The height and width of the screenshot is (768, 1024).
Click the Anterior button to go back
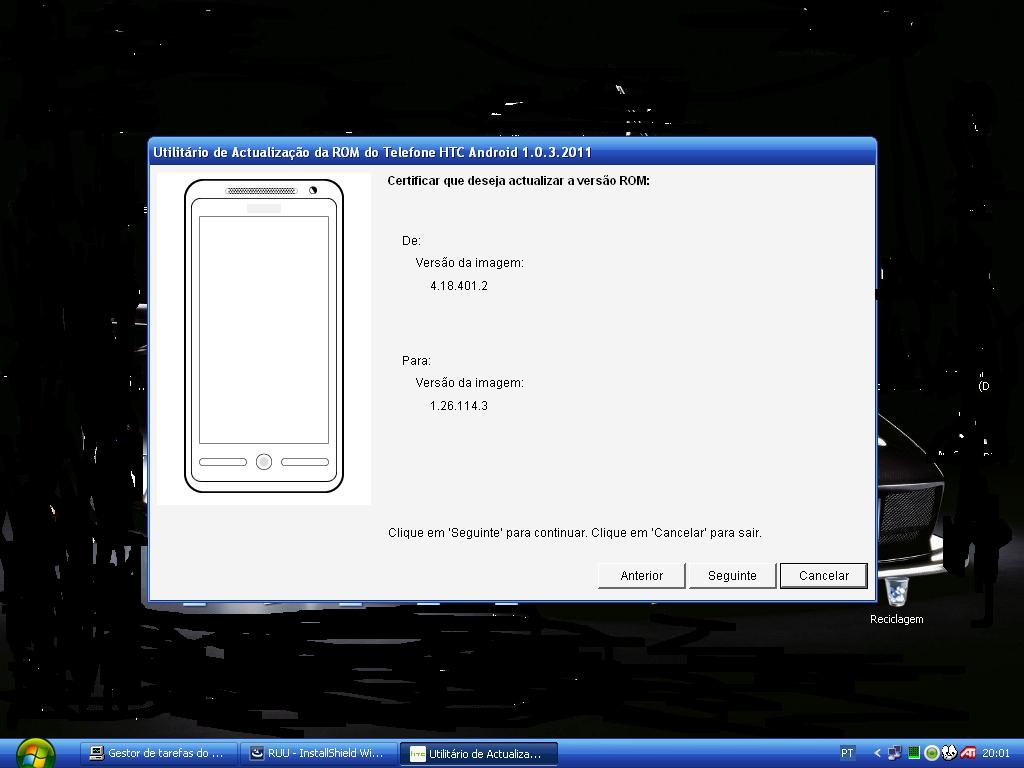coord(641,575)
